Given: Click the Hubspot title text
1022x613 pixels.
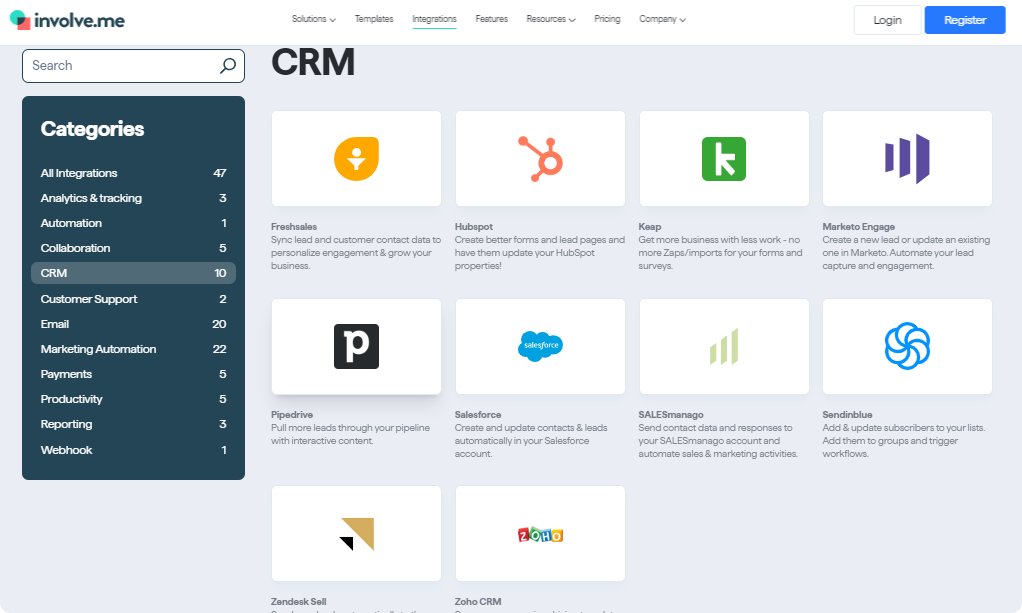Looking at the screenshot, I should point(474,227).
